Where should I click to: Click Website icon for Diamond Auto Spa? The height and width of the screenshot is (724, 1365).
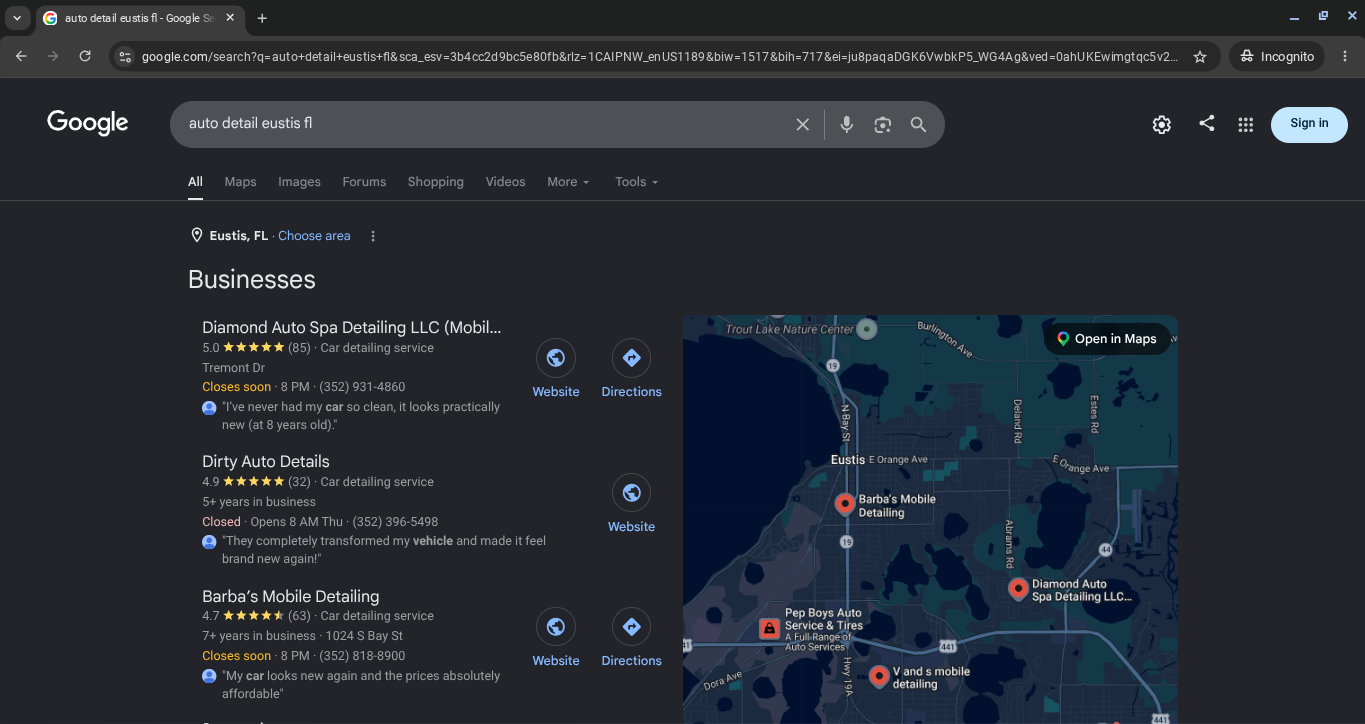tap(556, 358)
